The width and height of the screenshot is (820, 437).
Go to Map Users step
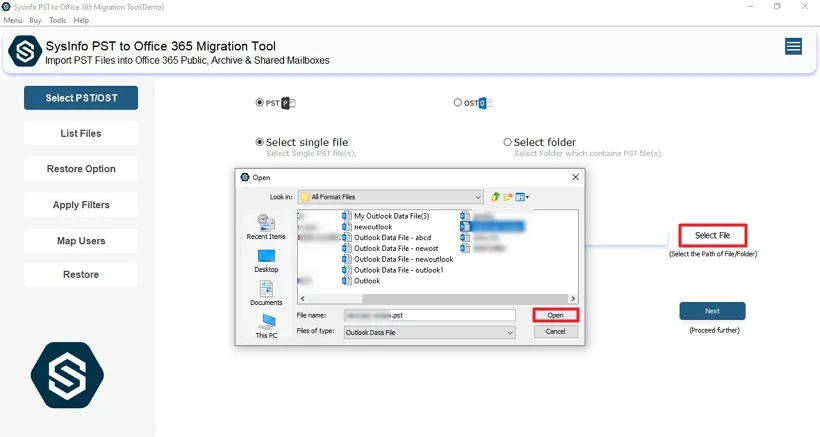click(81, 241)
